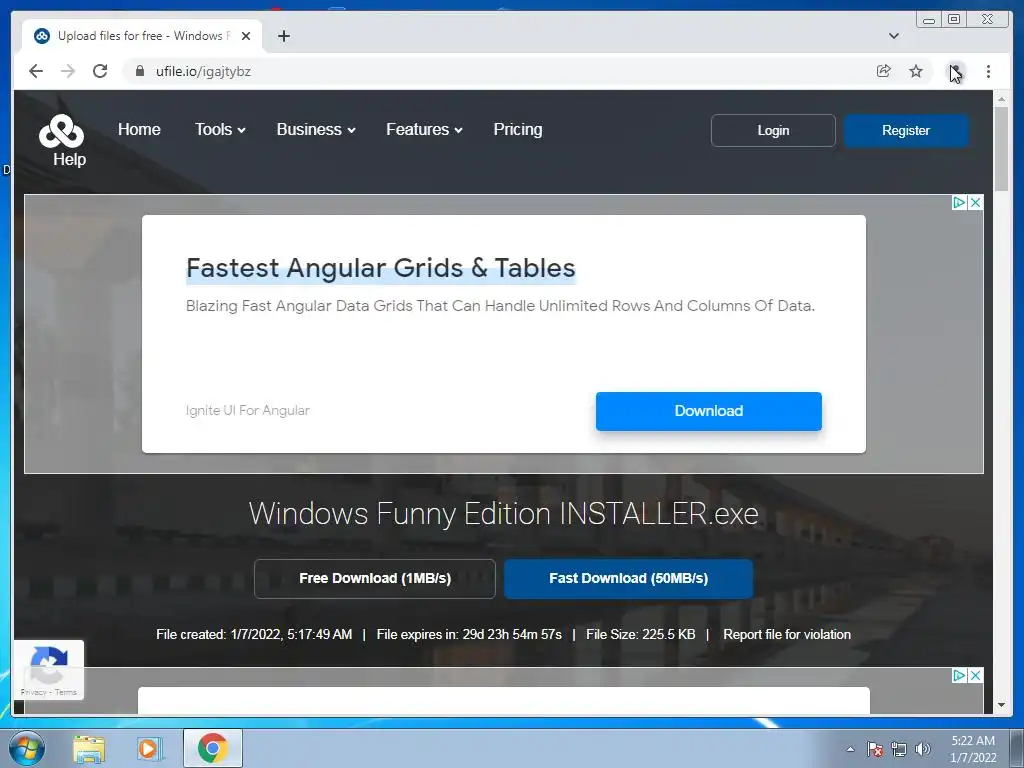Report file for violation link
1024x768 pixels.
pyautogui.click(x=787, y=635)
